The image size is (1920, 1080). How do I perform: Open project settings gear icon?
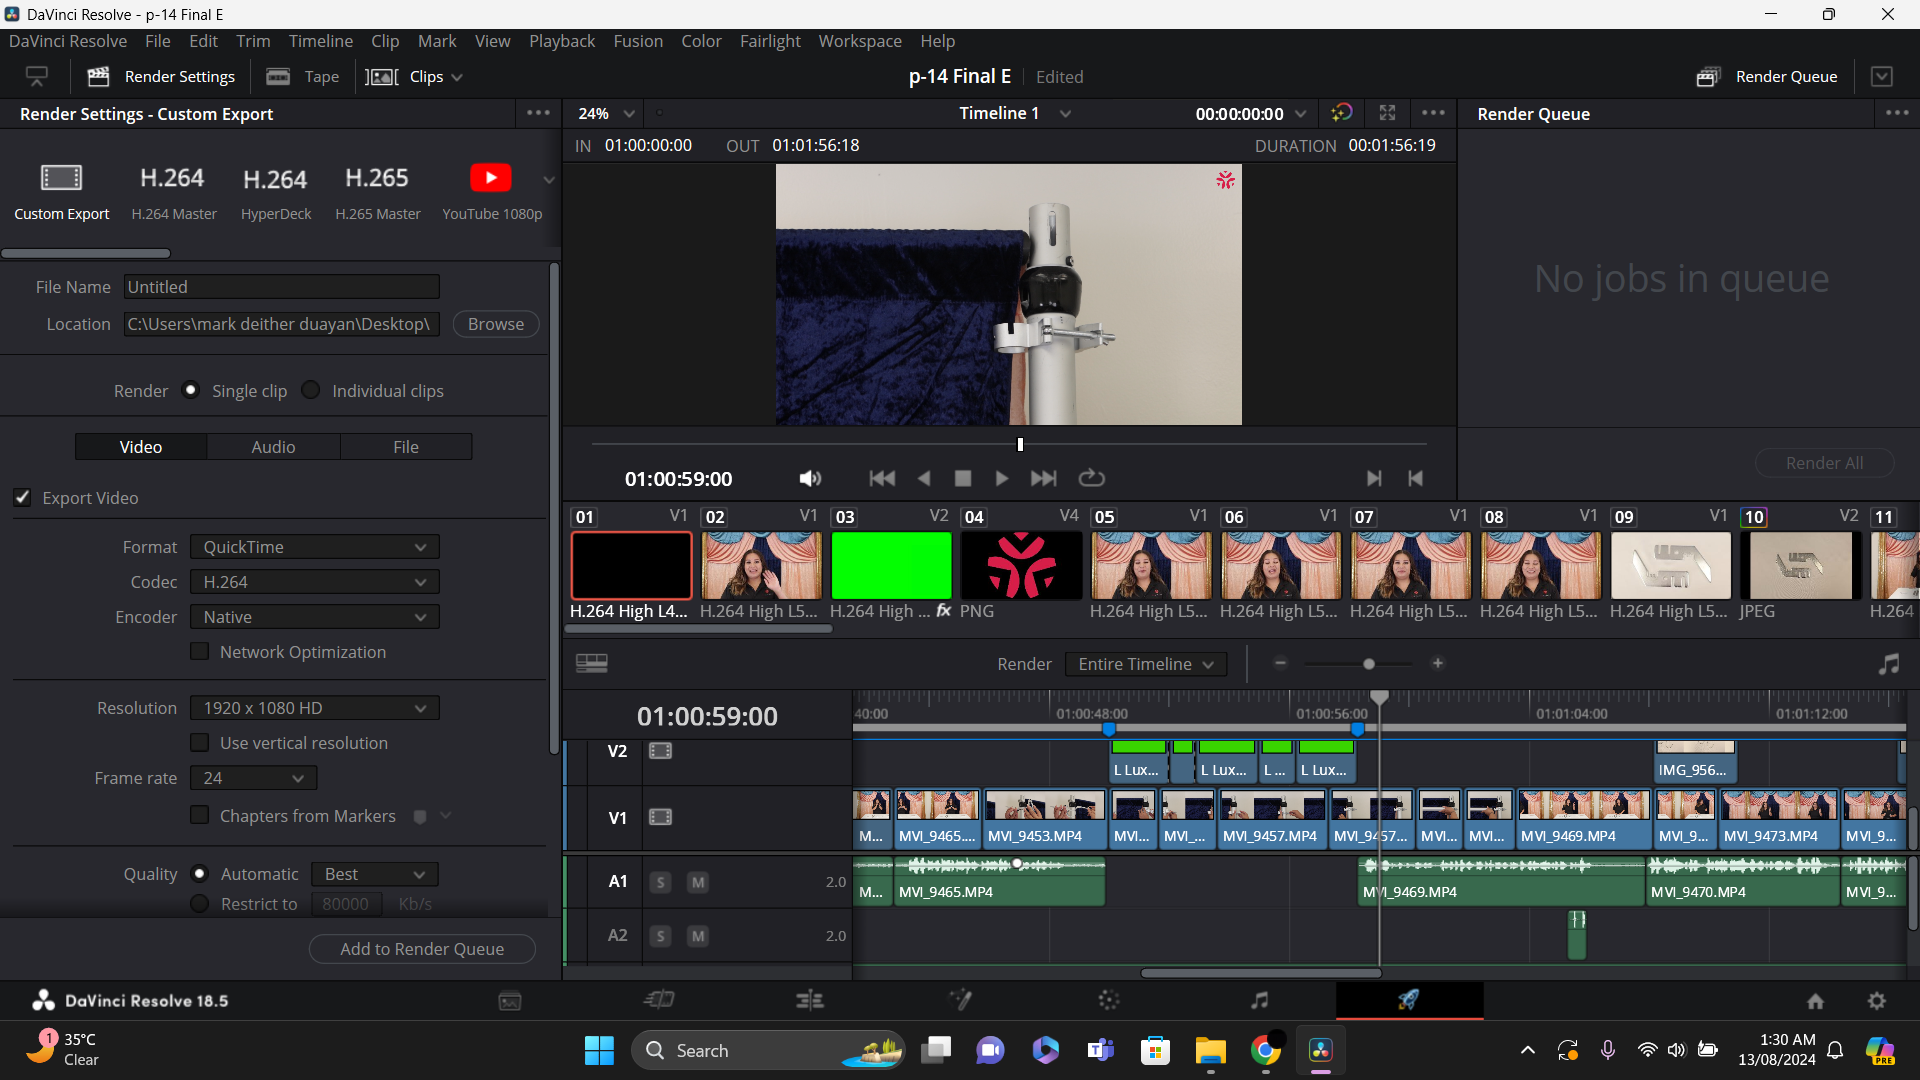point(1877,1001)
